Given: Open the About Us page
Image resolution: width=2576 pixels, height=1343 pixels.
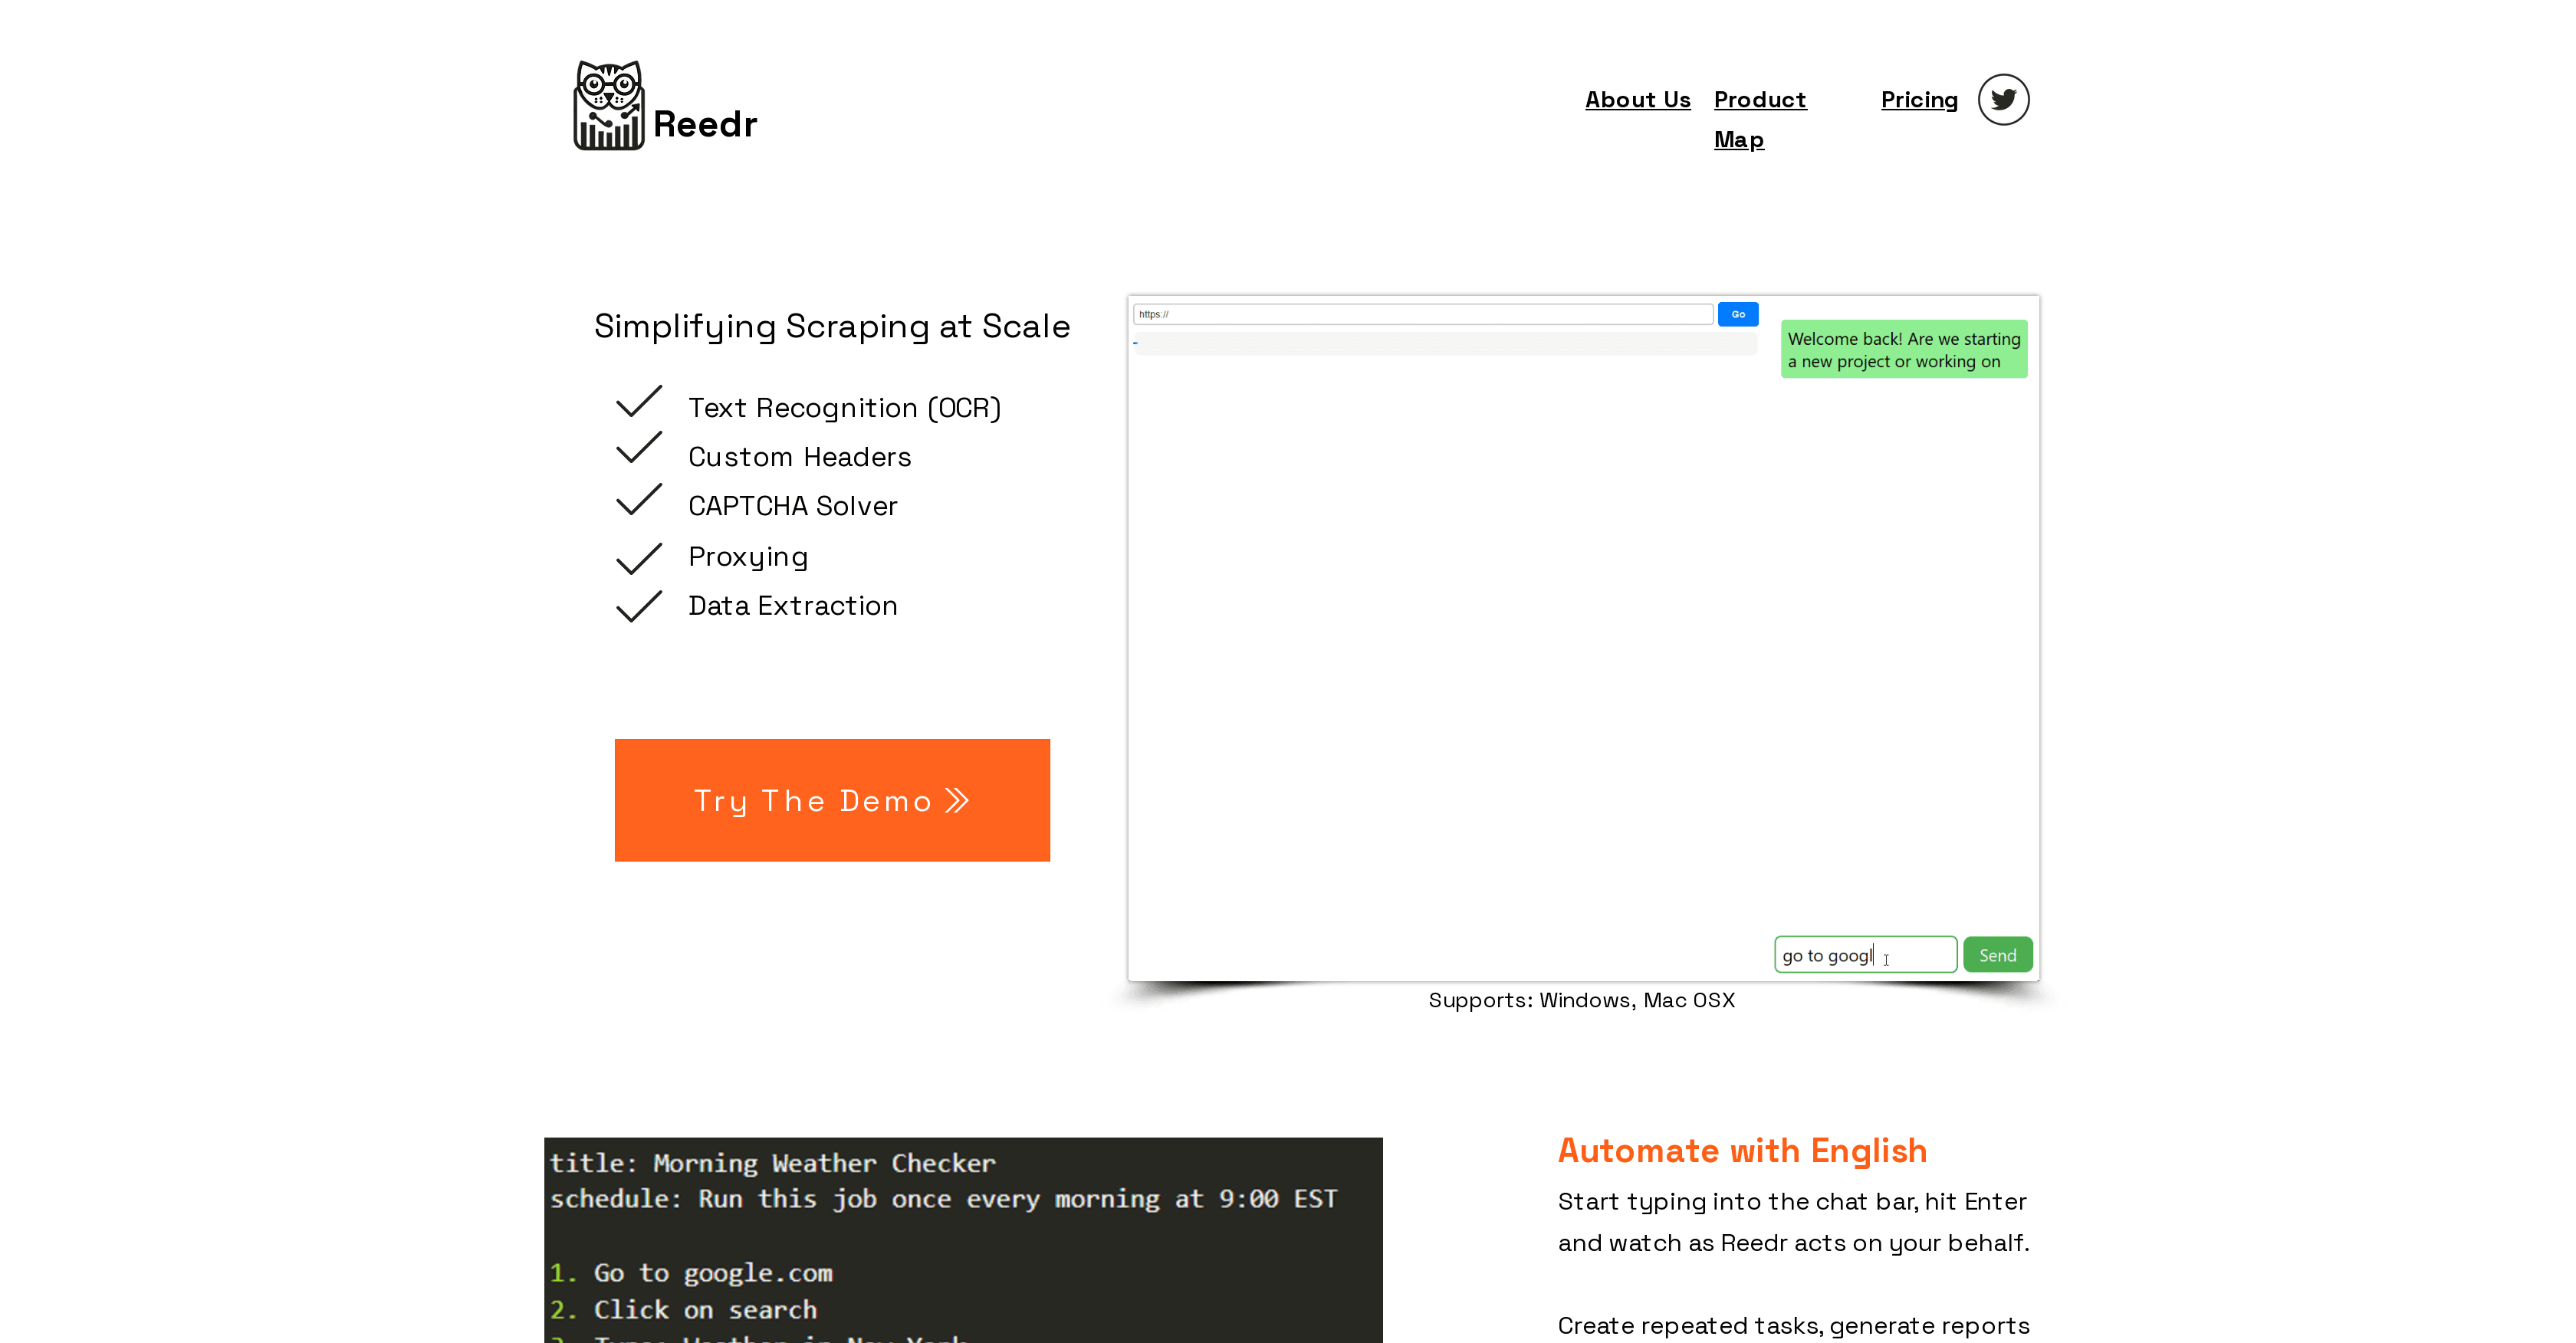Looking at the screenshot, I should [1637, 99].
